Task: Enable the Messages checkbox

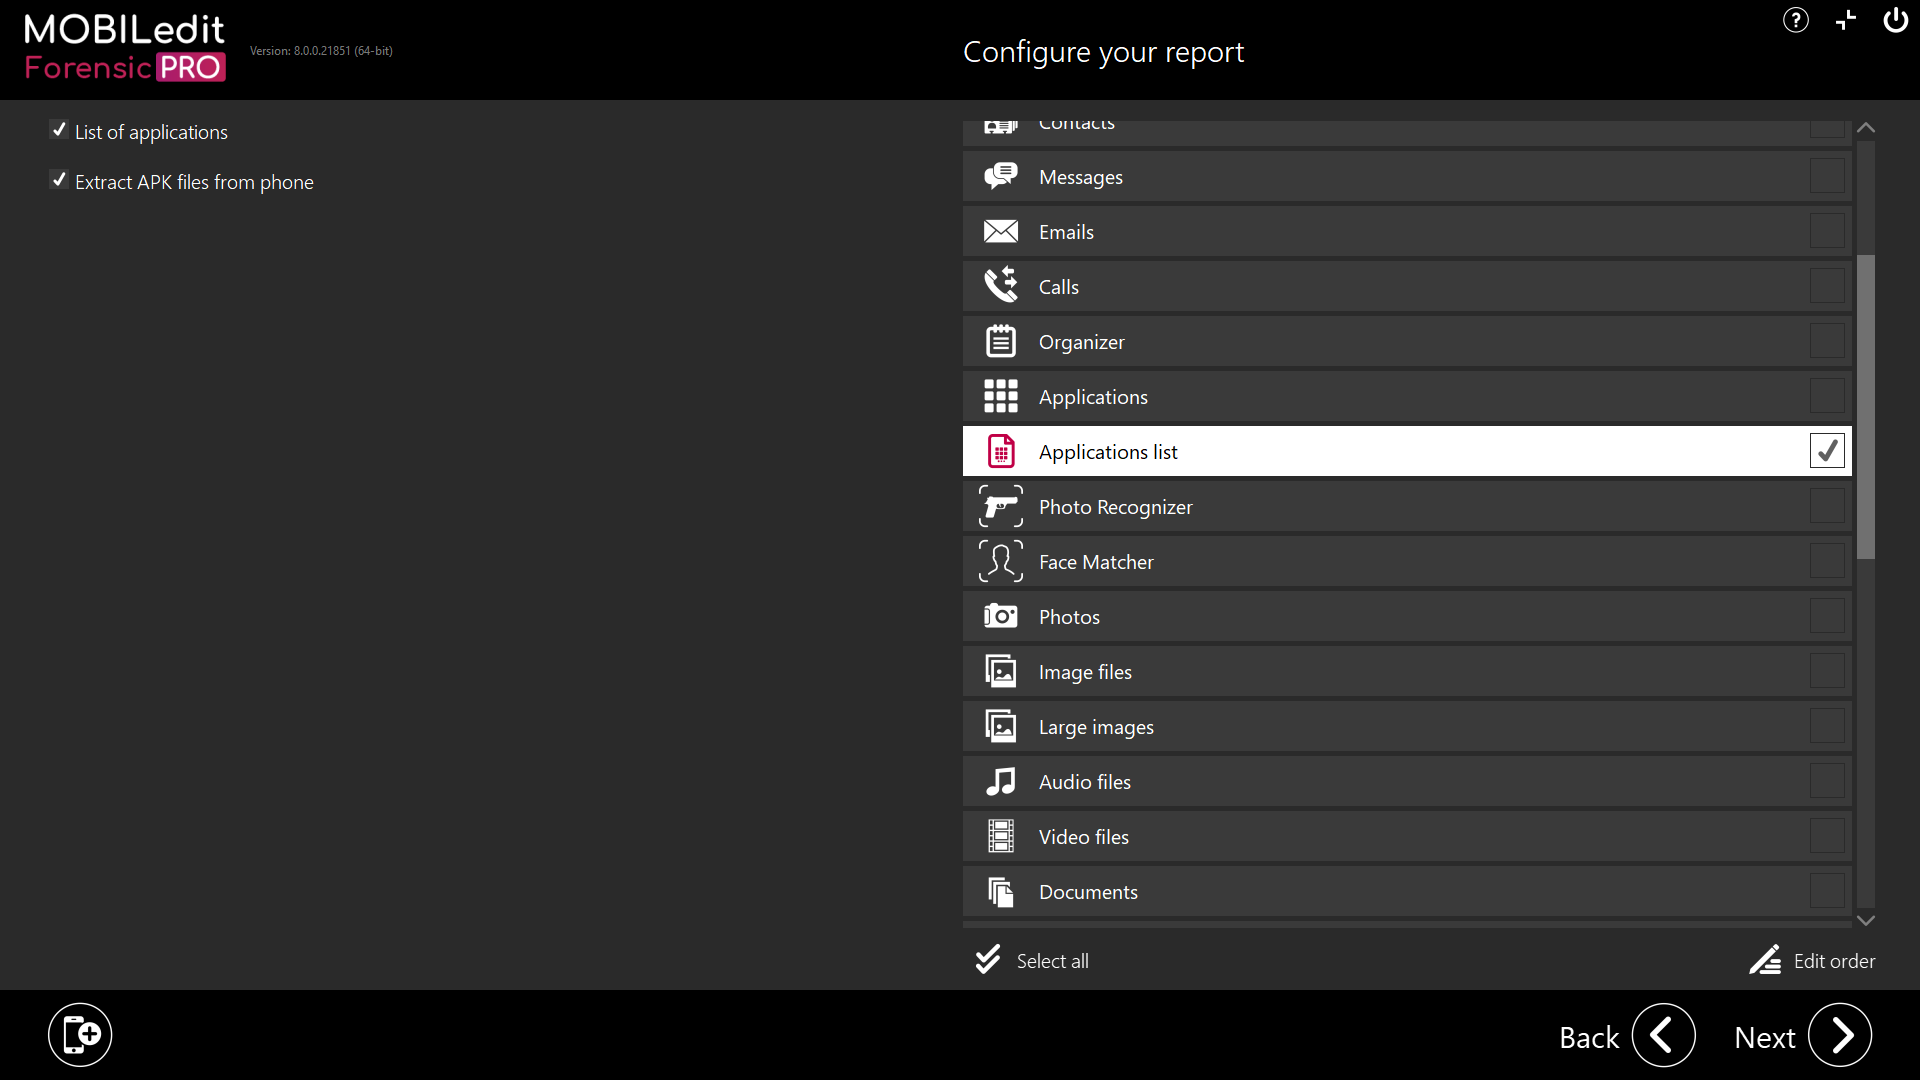Action: (1826, 176)
